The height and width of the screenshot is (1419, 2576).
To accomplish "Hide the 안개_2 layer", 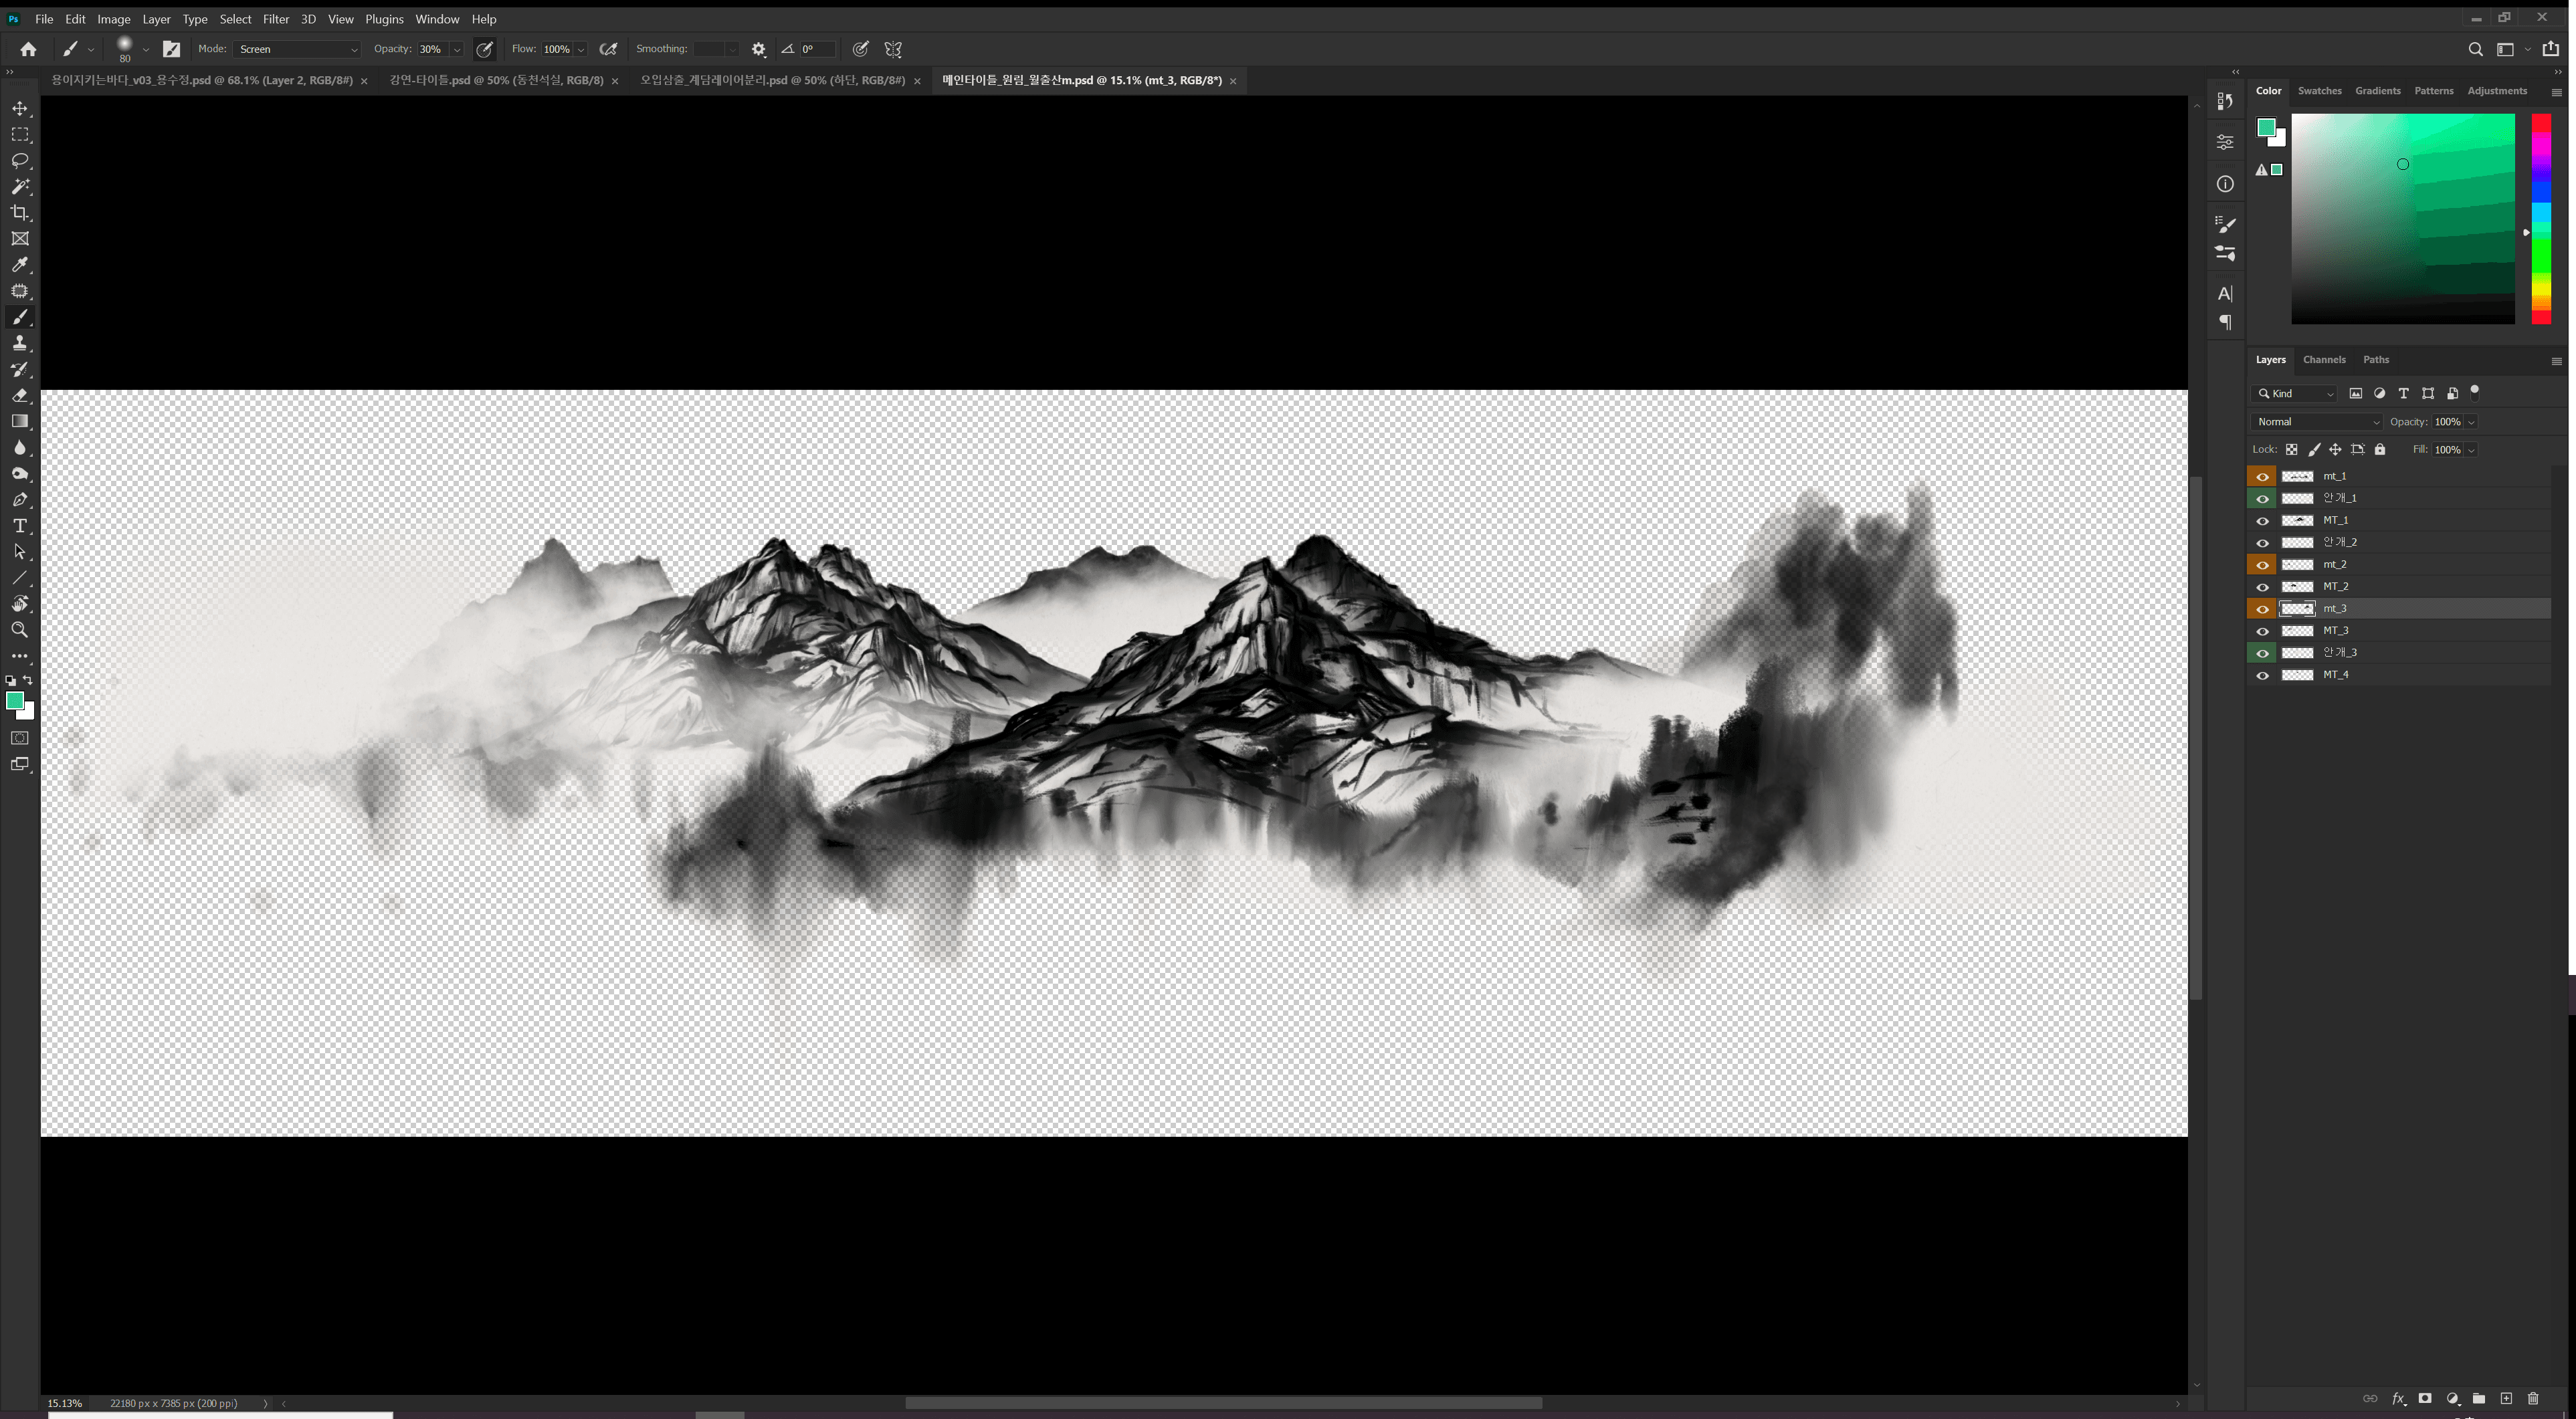I will coord(2262,543).
